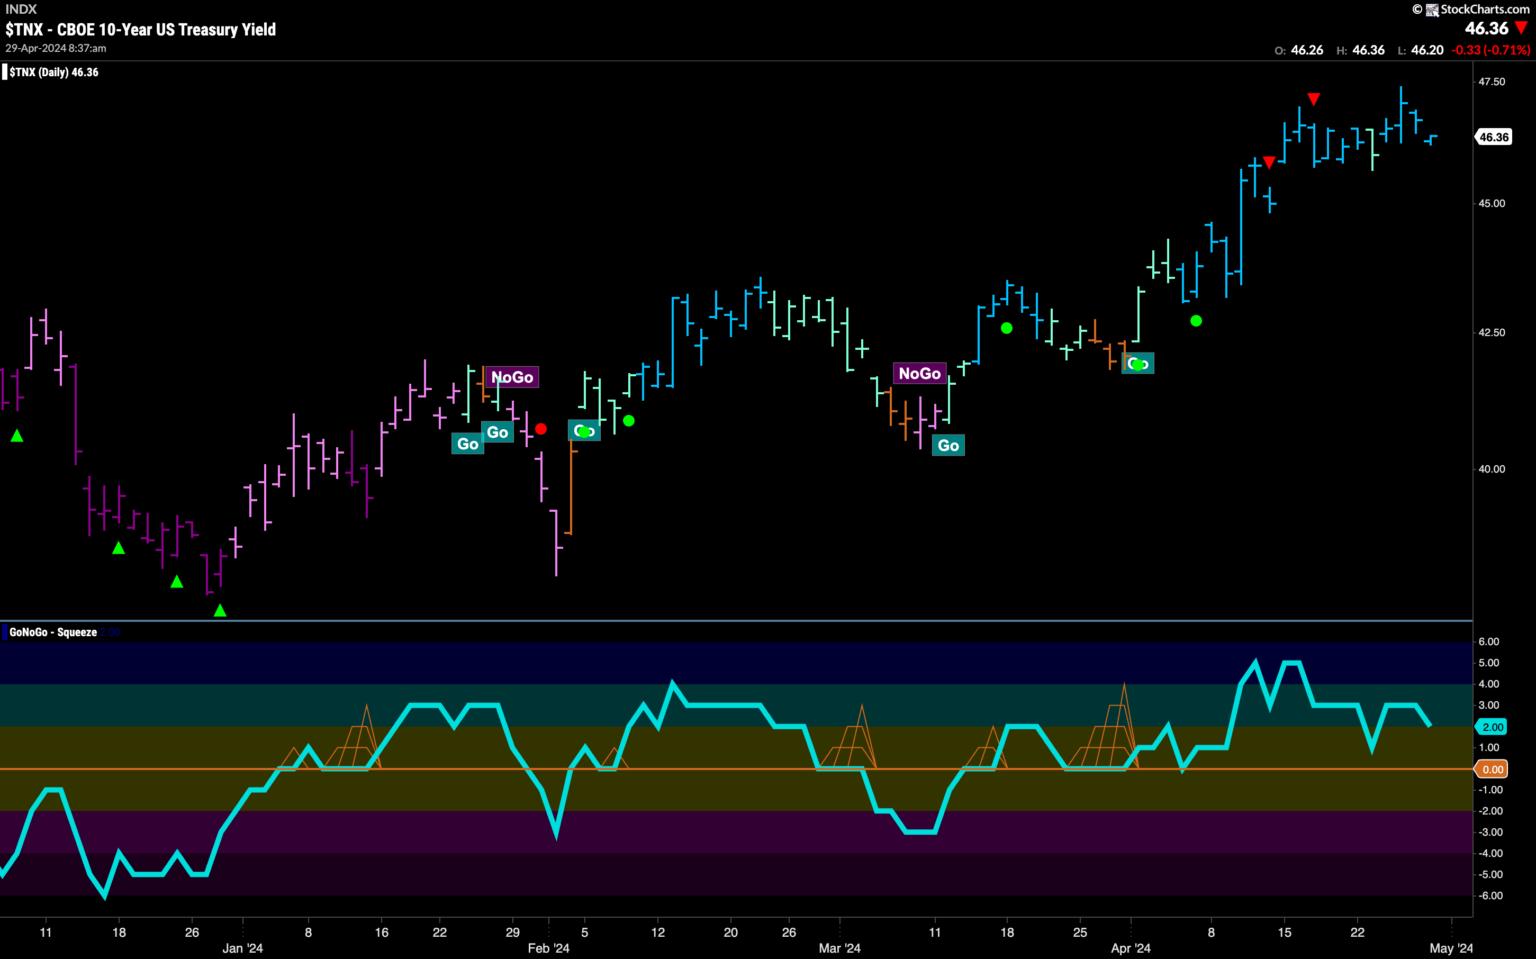Click the $TNX (Daily) 46.36 legend label

pos(54,72)
